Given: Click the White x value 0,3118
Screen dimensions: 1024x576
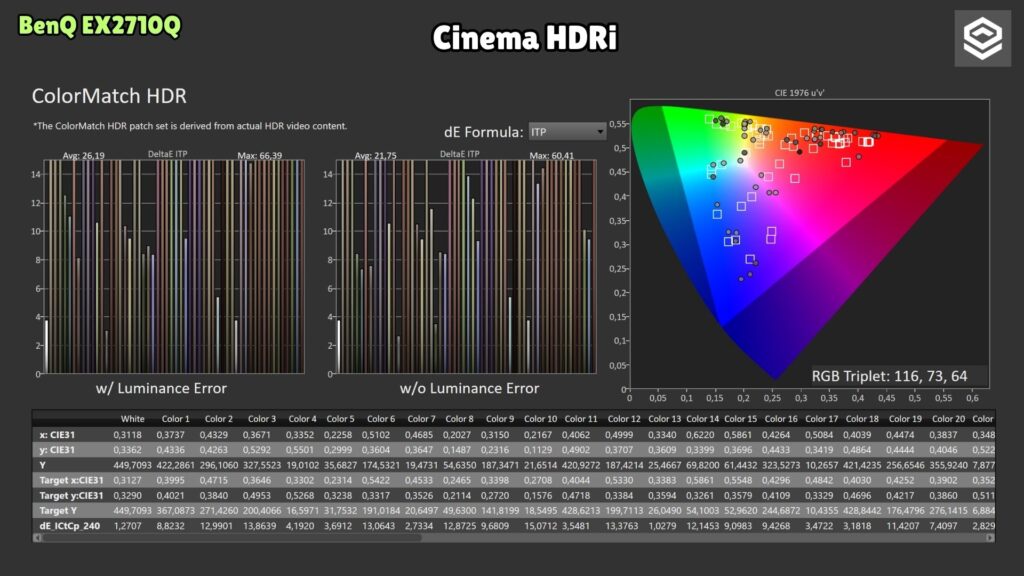Looking at the screenshot, I should pyautogui.click(x=127, y=434).
